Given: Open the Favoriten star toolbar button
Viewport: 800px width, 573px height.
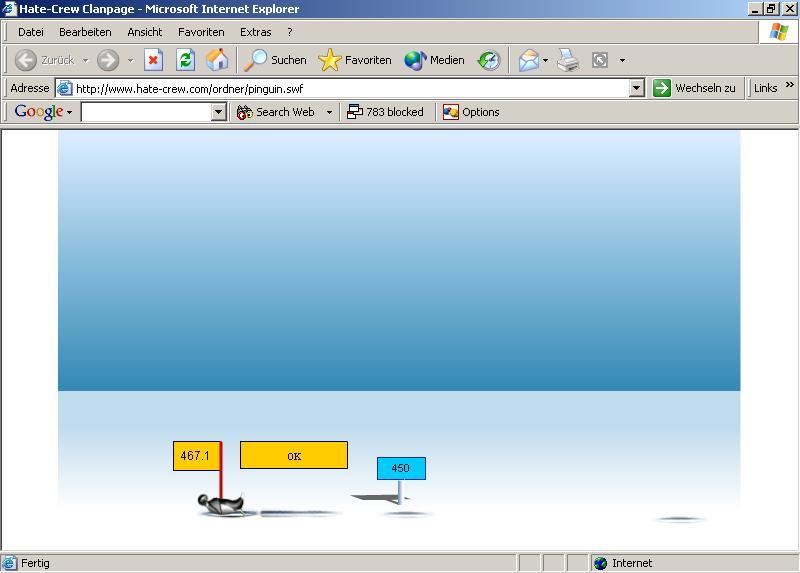Looking at the screenshot, I should click(355, 60).
